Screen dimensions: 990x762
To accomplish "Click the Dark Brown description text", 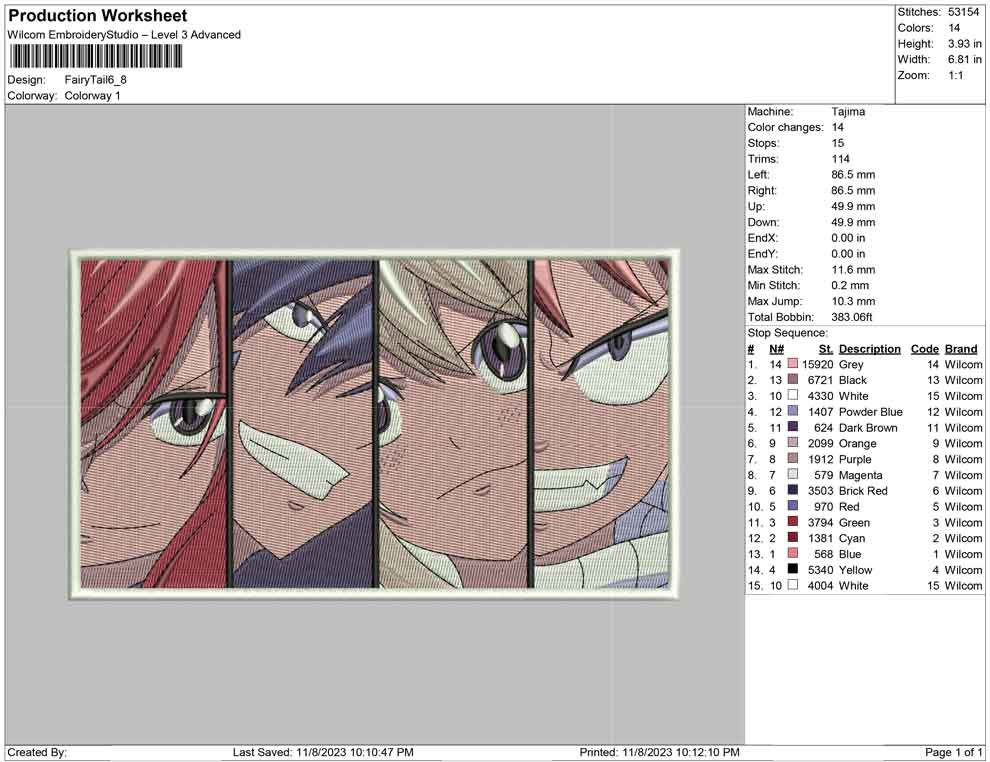I will pos(868,427).
